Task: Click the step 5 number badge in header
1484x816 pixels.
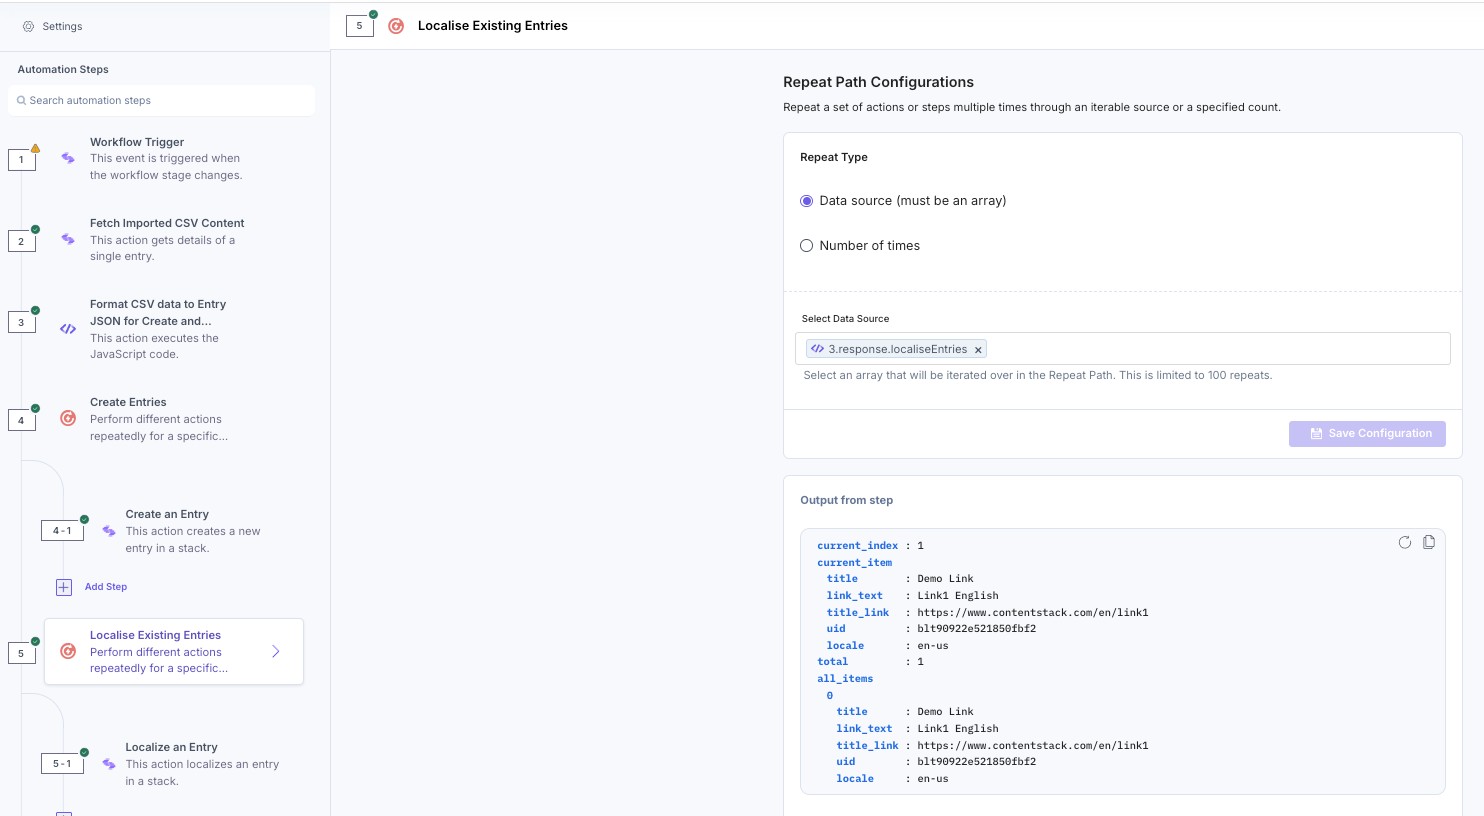Action: (359, 26)
